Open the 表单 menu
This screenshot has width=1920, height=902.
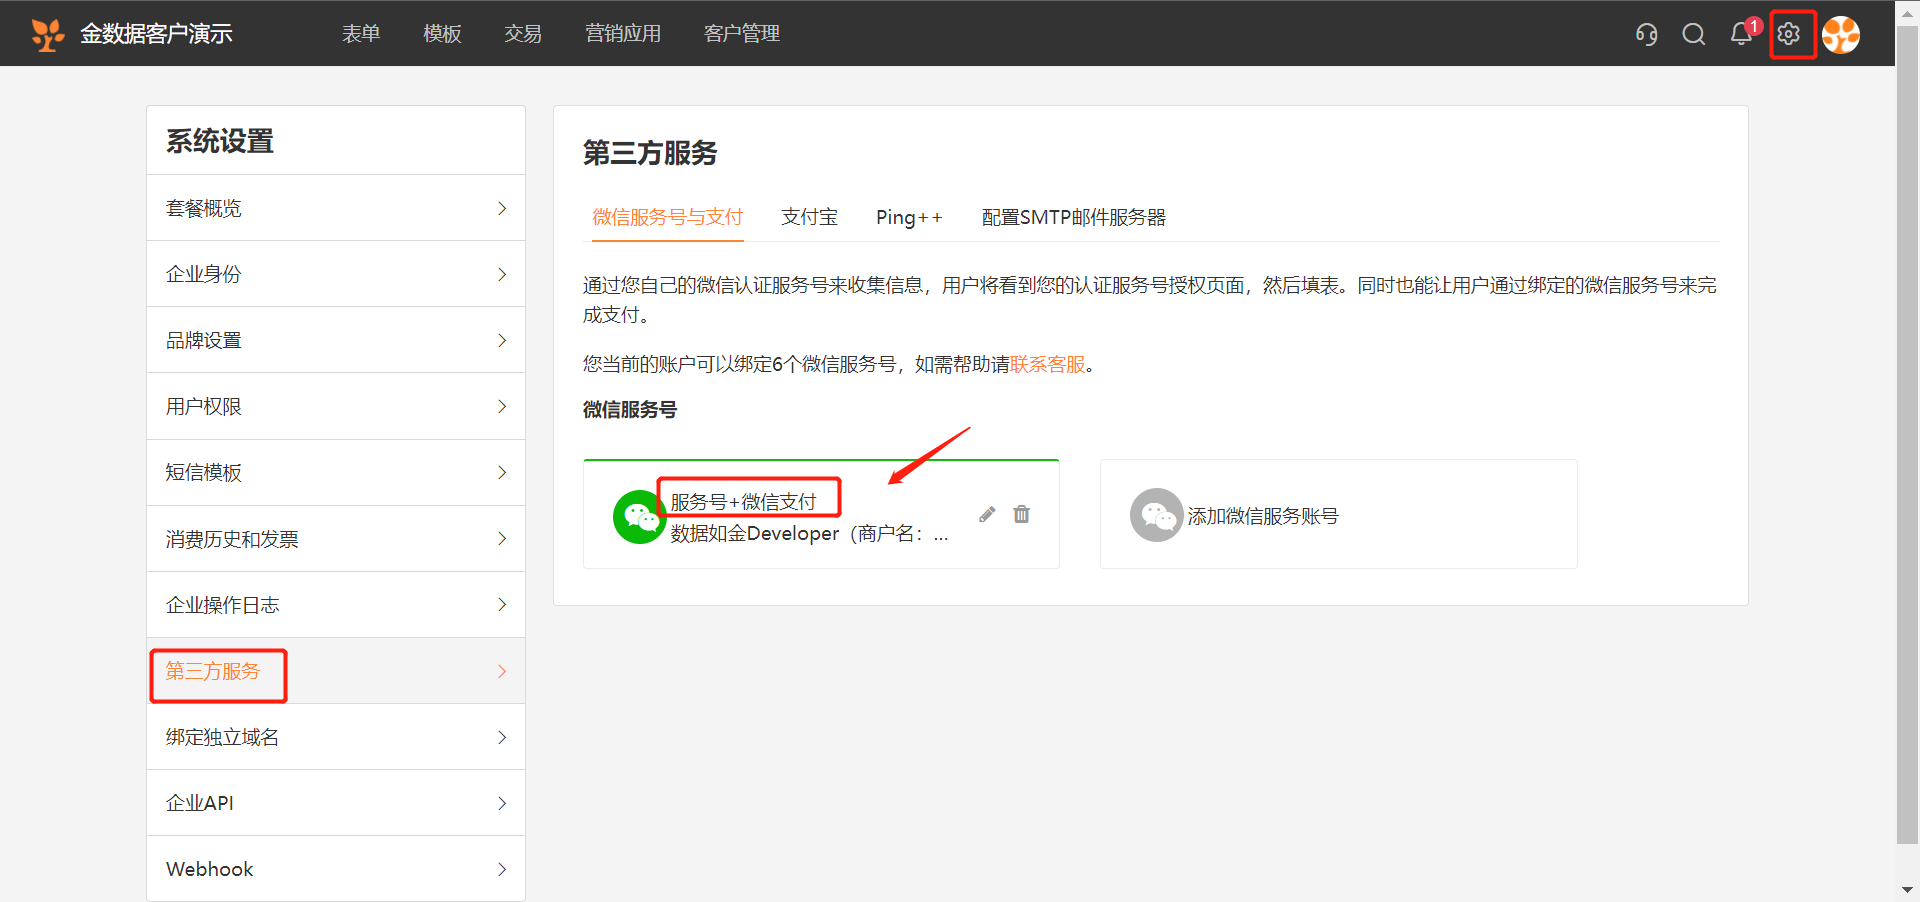[361, 34]
